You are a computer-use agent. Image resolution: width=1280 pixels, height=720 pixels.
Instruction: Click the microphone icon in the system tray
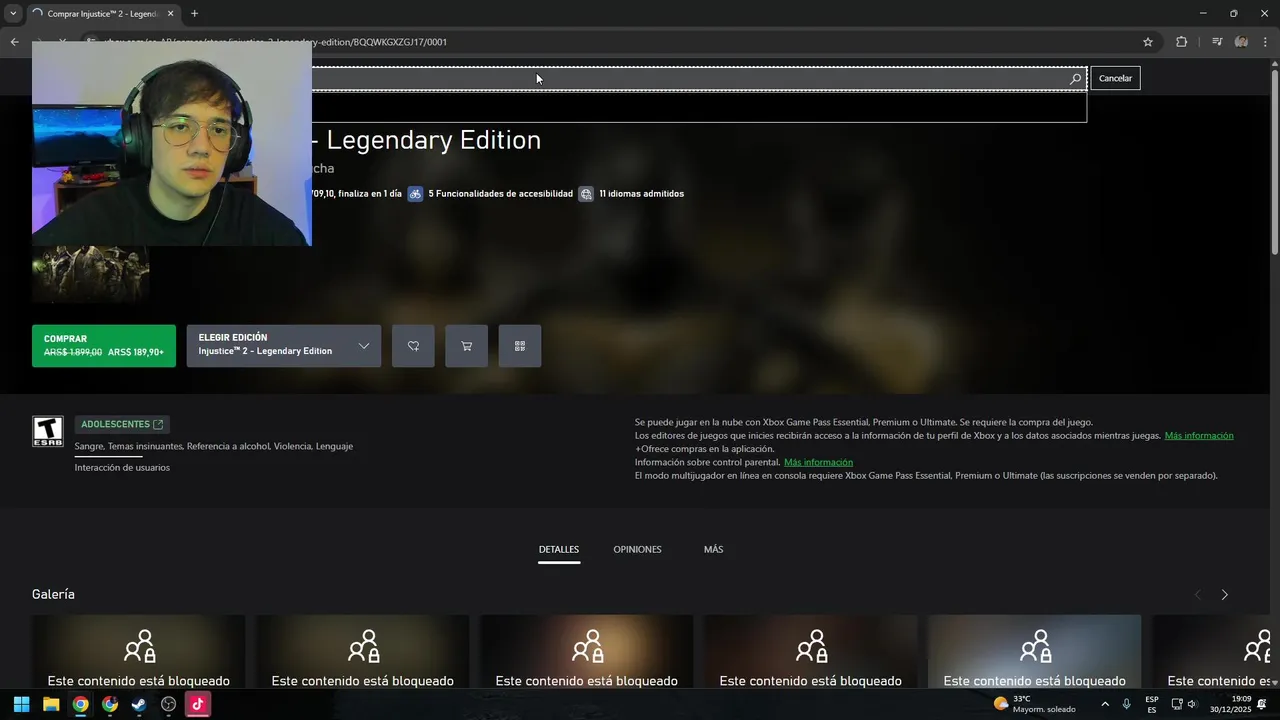[1127, 704]
